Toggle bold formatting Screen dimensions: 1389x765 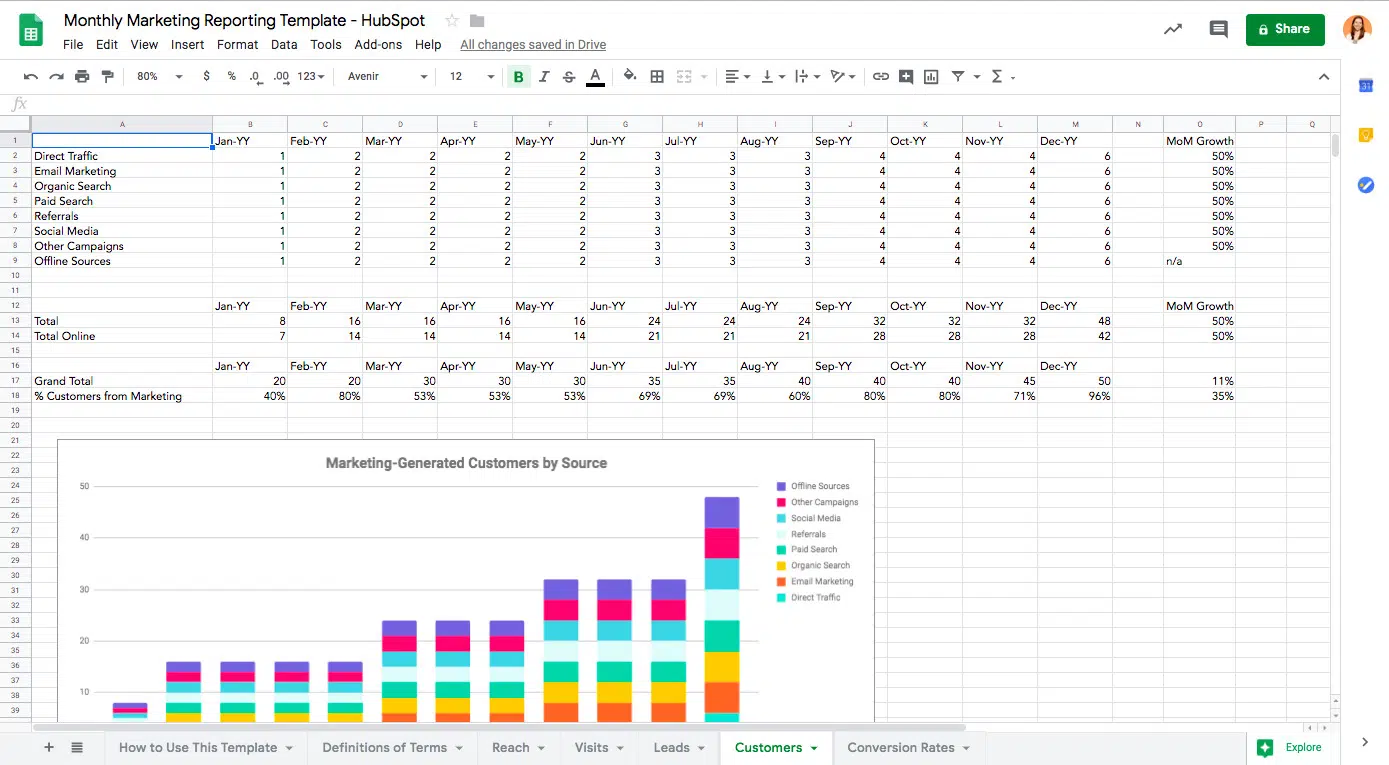518,76
